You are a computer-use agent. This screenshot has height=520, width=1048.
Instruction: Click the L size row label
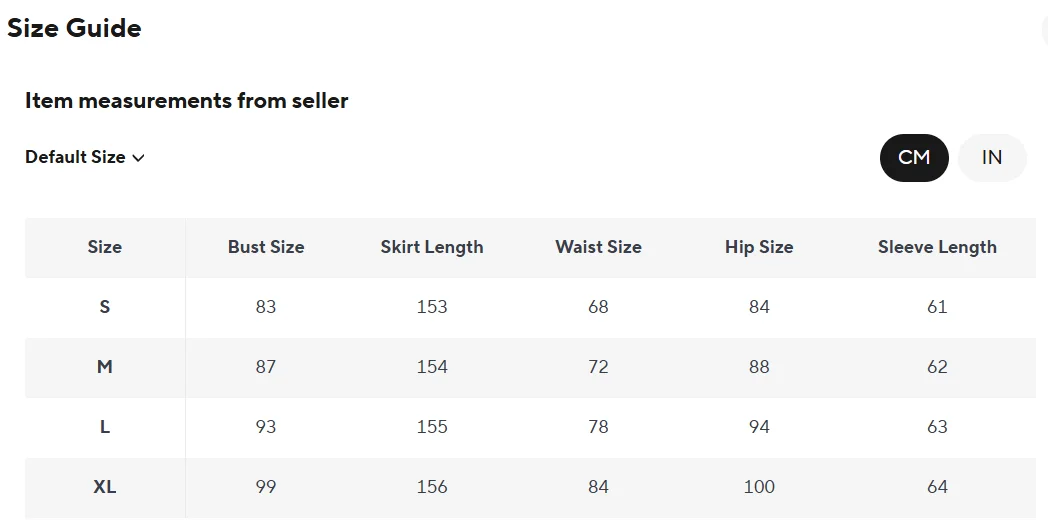pos(105,427)
